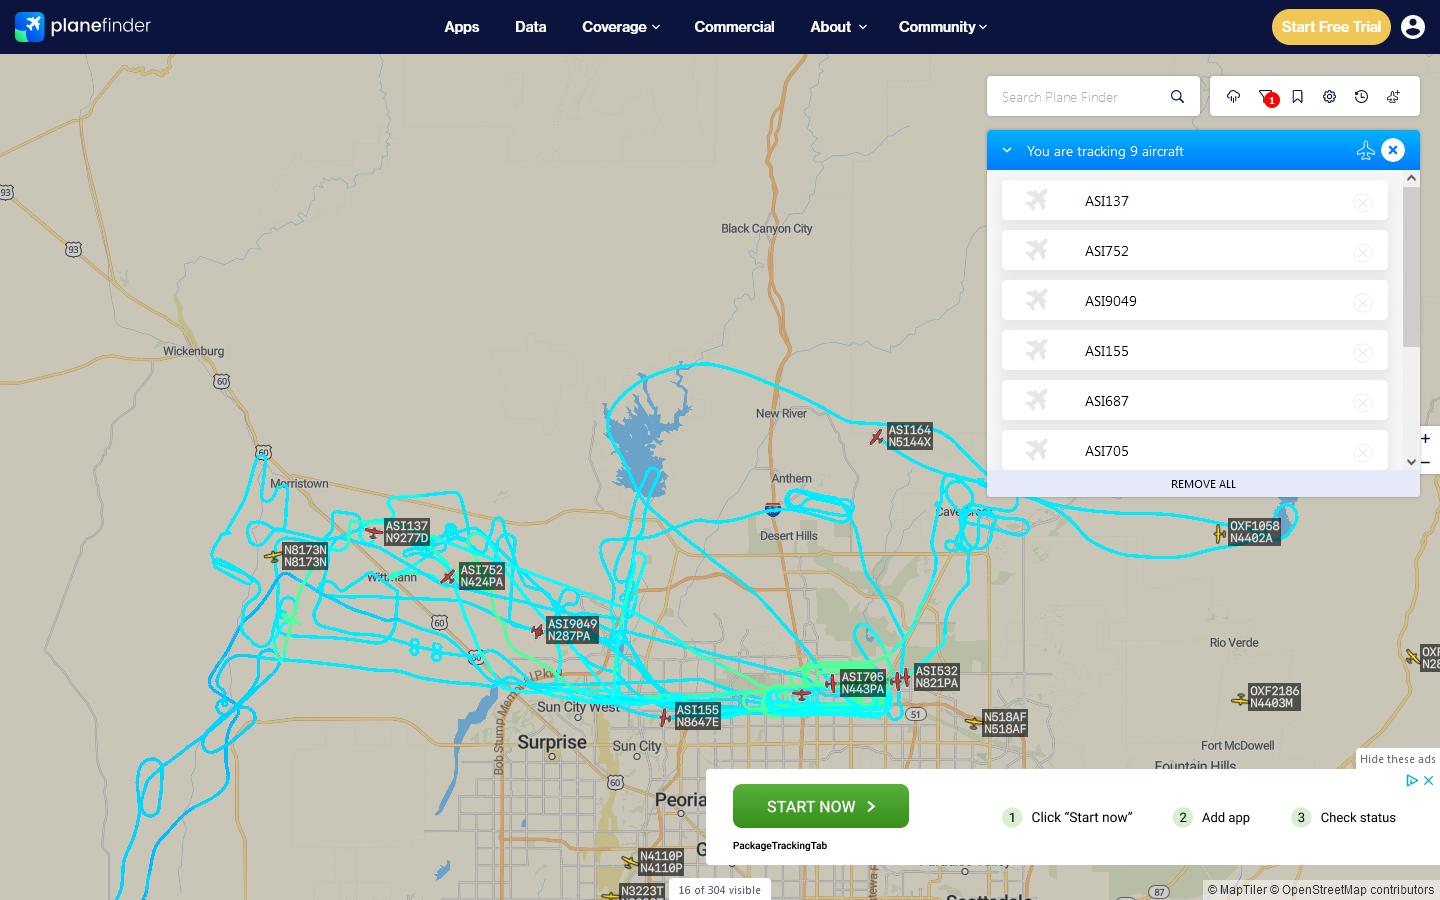Open the user account profile icon
Screen dimensions: 1440x900
point(1413,27)
